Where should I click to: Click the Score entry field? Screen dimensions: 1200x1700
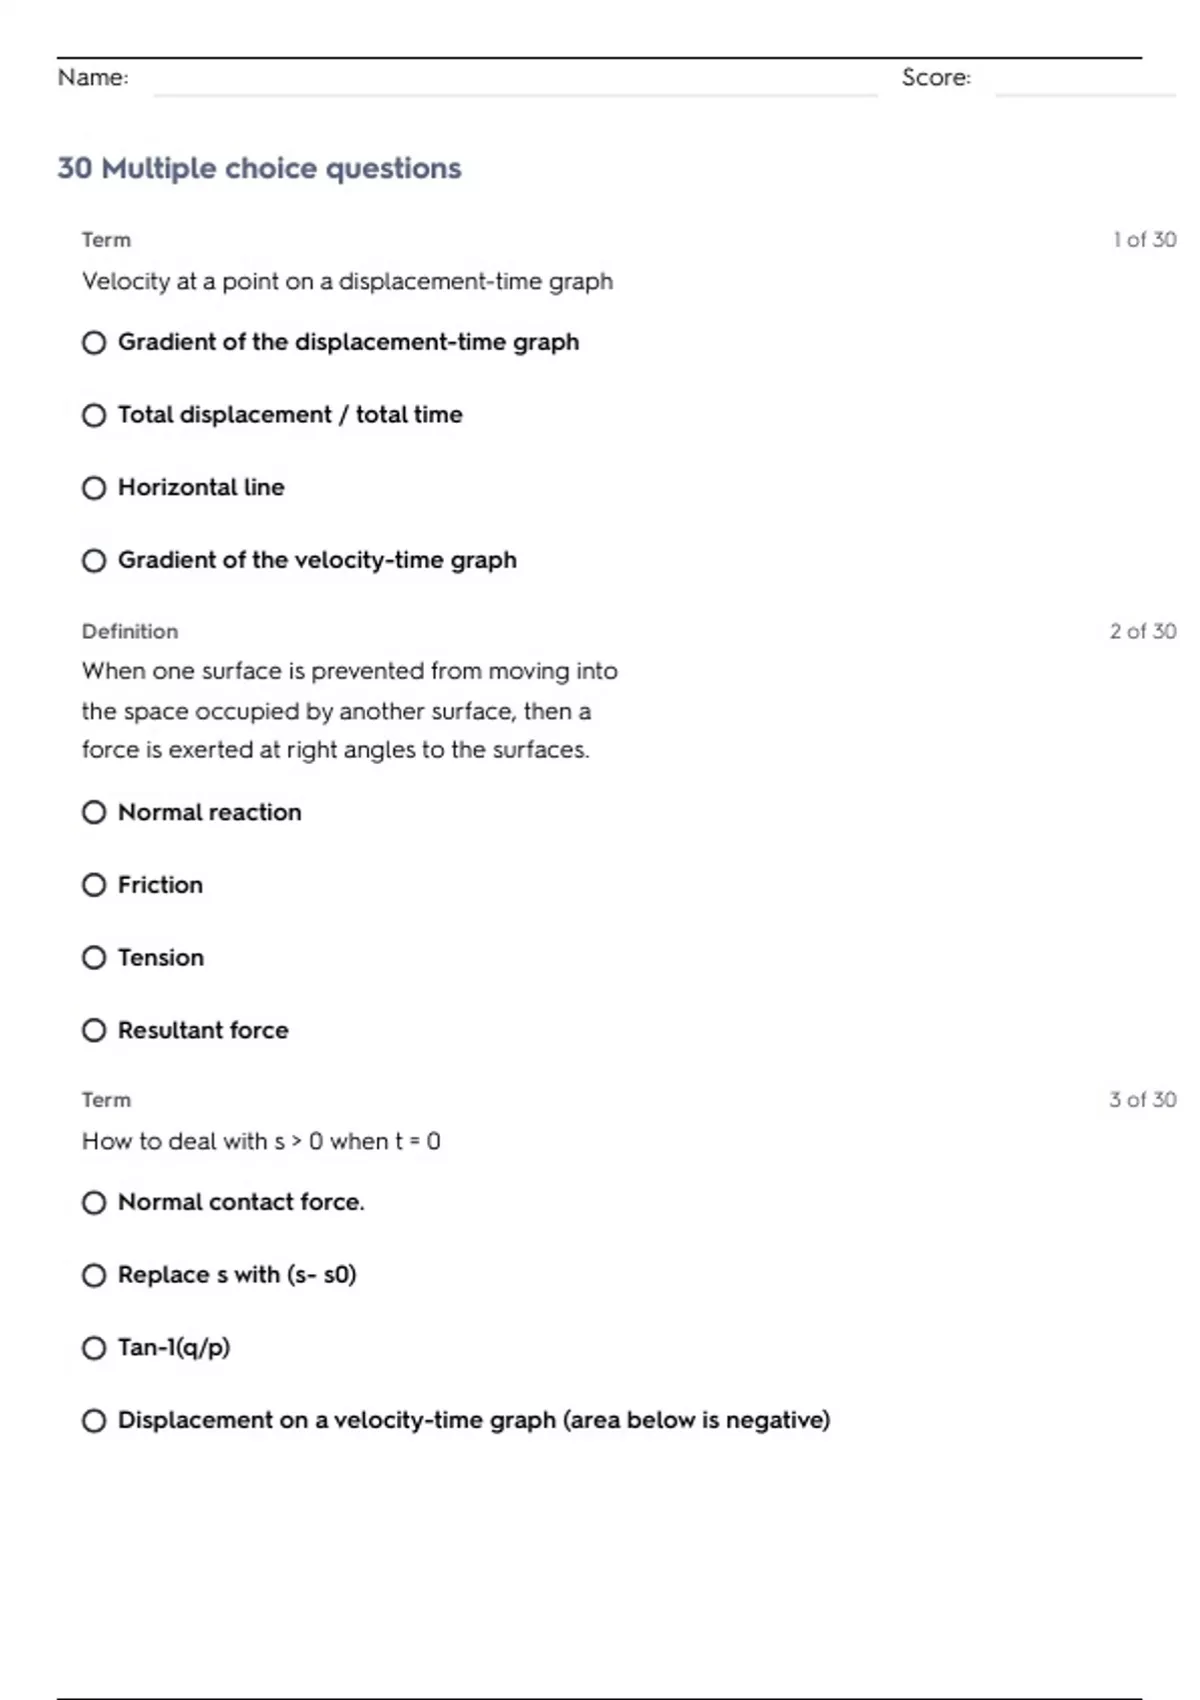coord(1085,82)
